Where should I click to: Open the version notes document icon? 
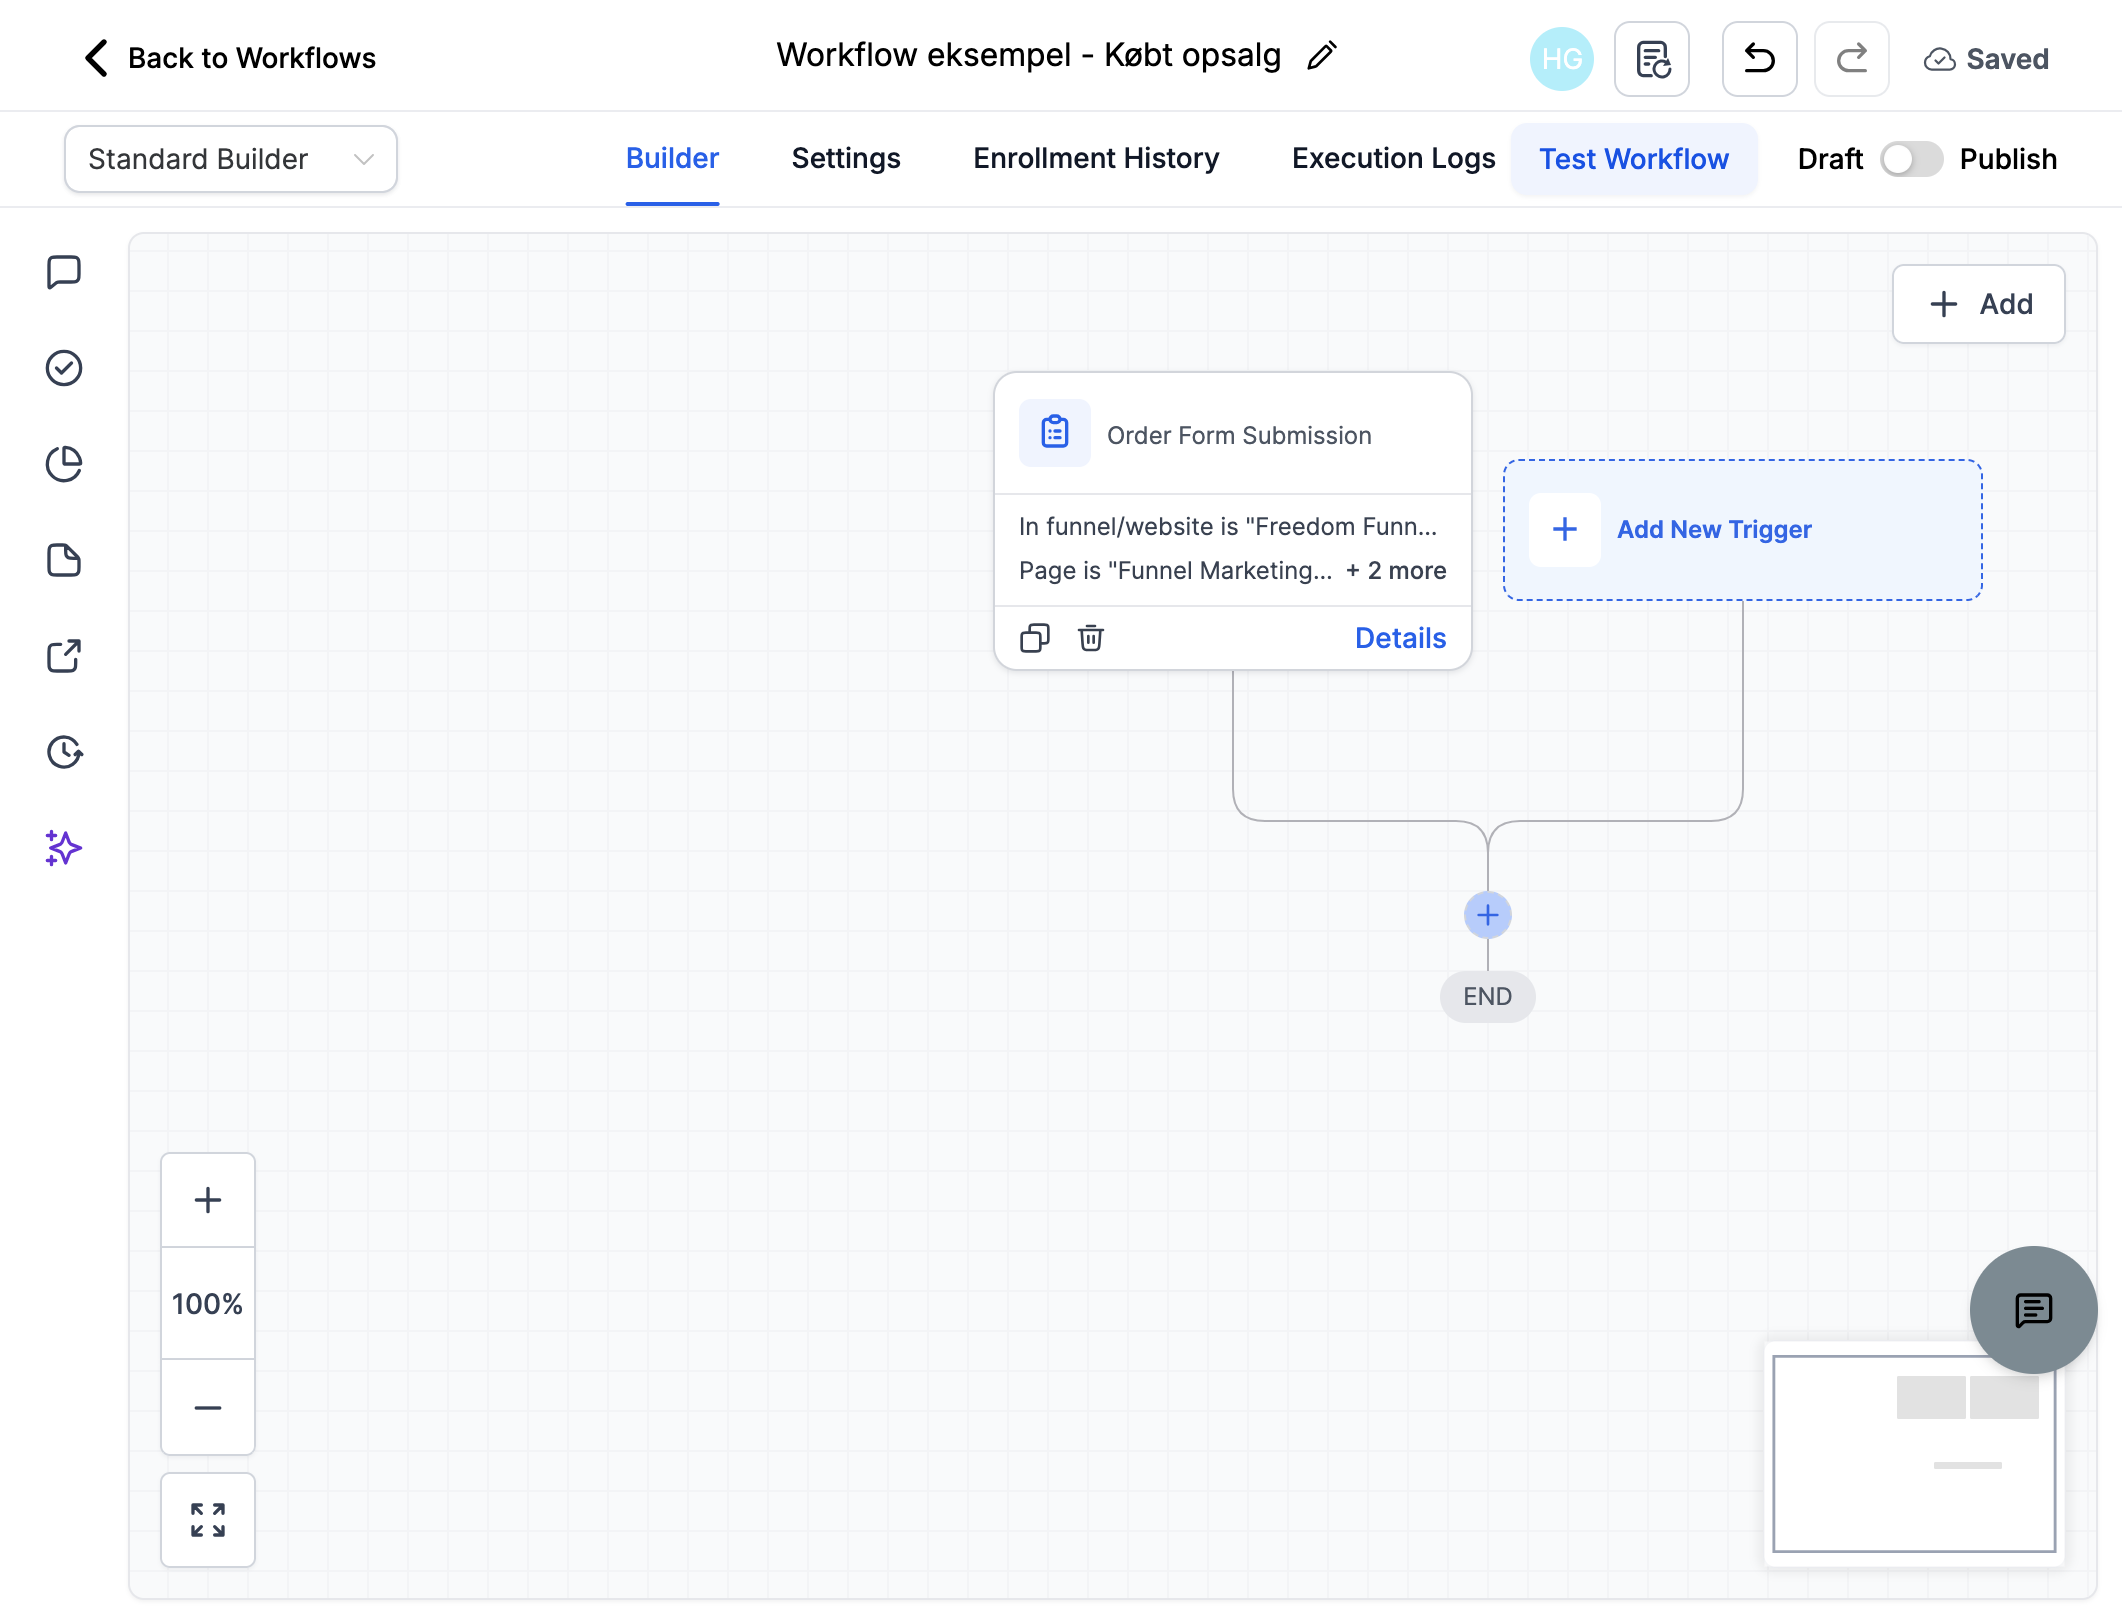pos(1652,59)
